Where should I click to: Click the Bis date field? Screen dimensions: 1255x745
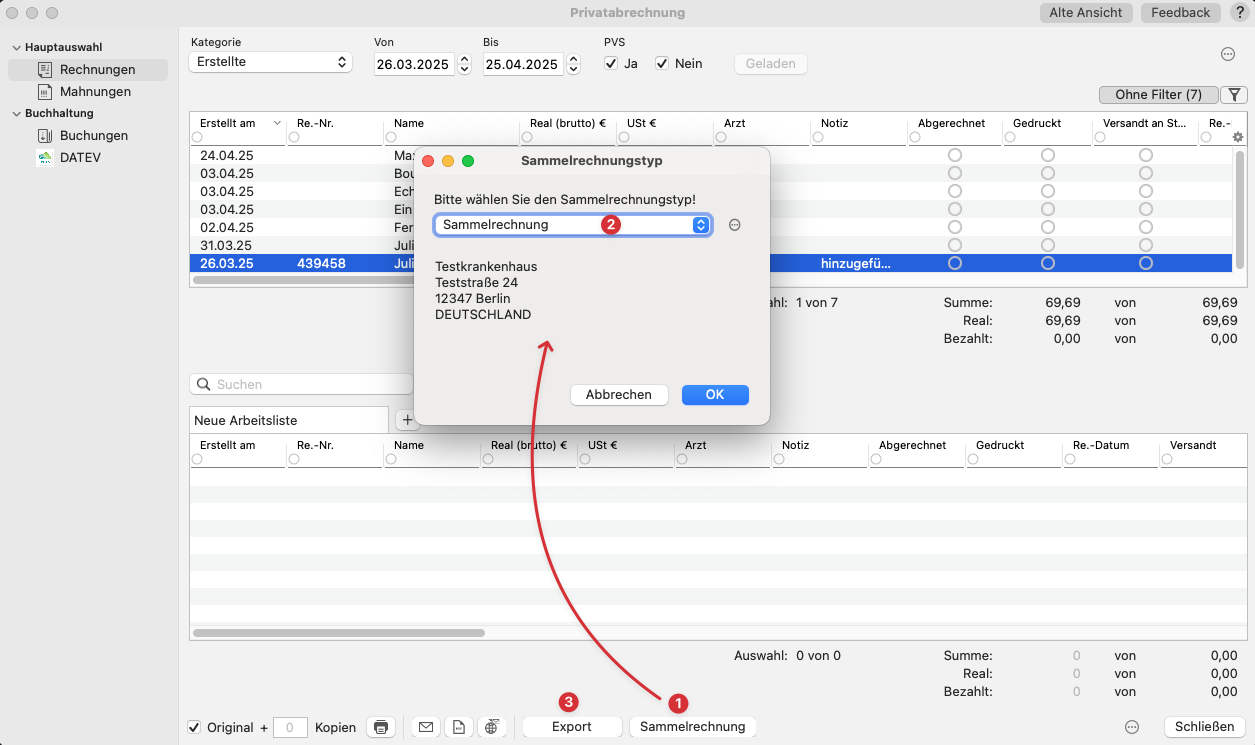(523, 64)
